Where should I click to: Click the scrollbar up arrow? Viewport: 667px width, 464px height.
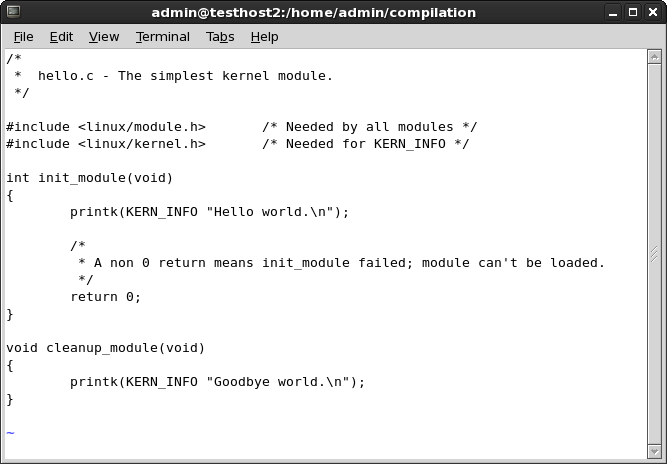(654, 57)
